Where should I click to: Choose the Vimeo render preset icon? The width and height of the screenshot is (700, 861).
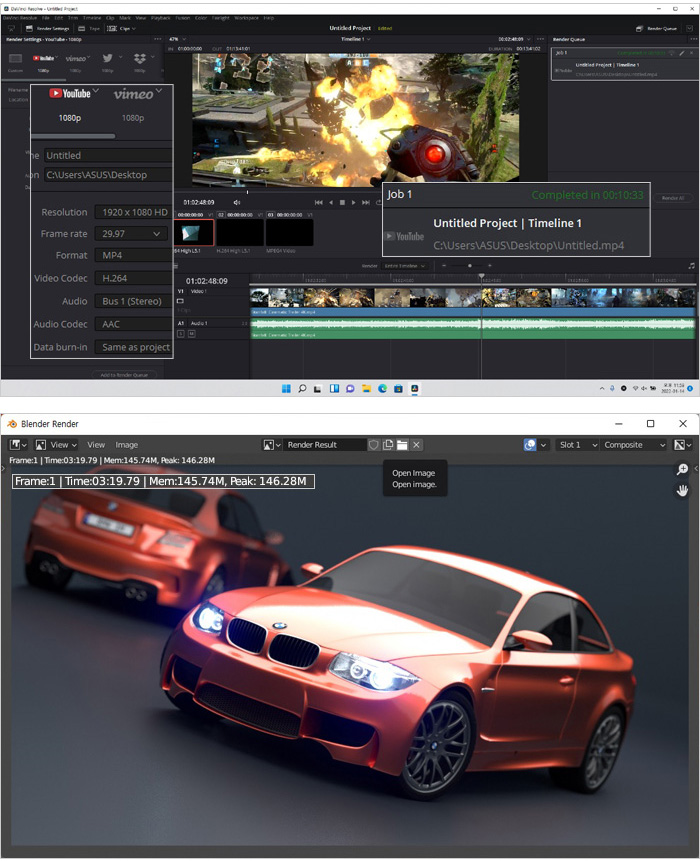click(x=75, y=59)
